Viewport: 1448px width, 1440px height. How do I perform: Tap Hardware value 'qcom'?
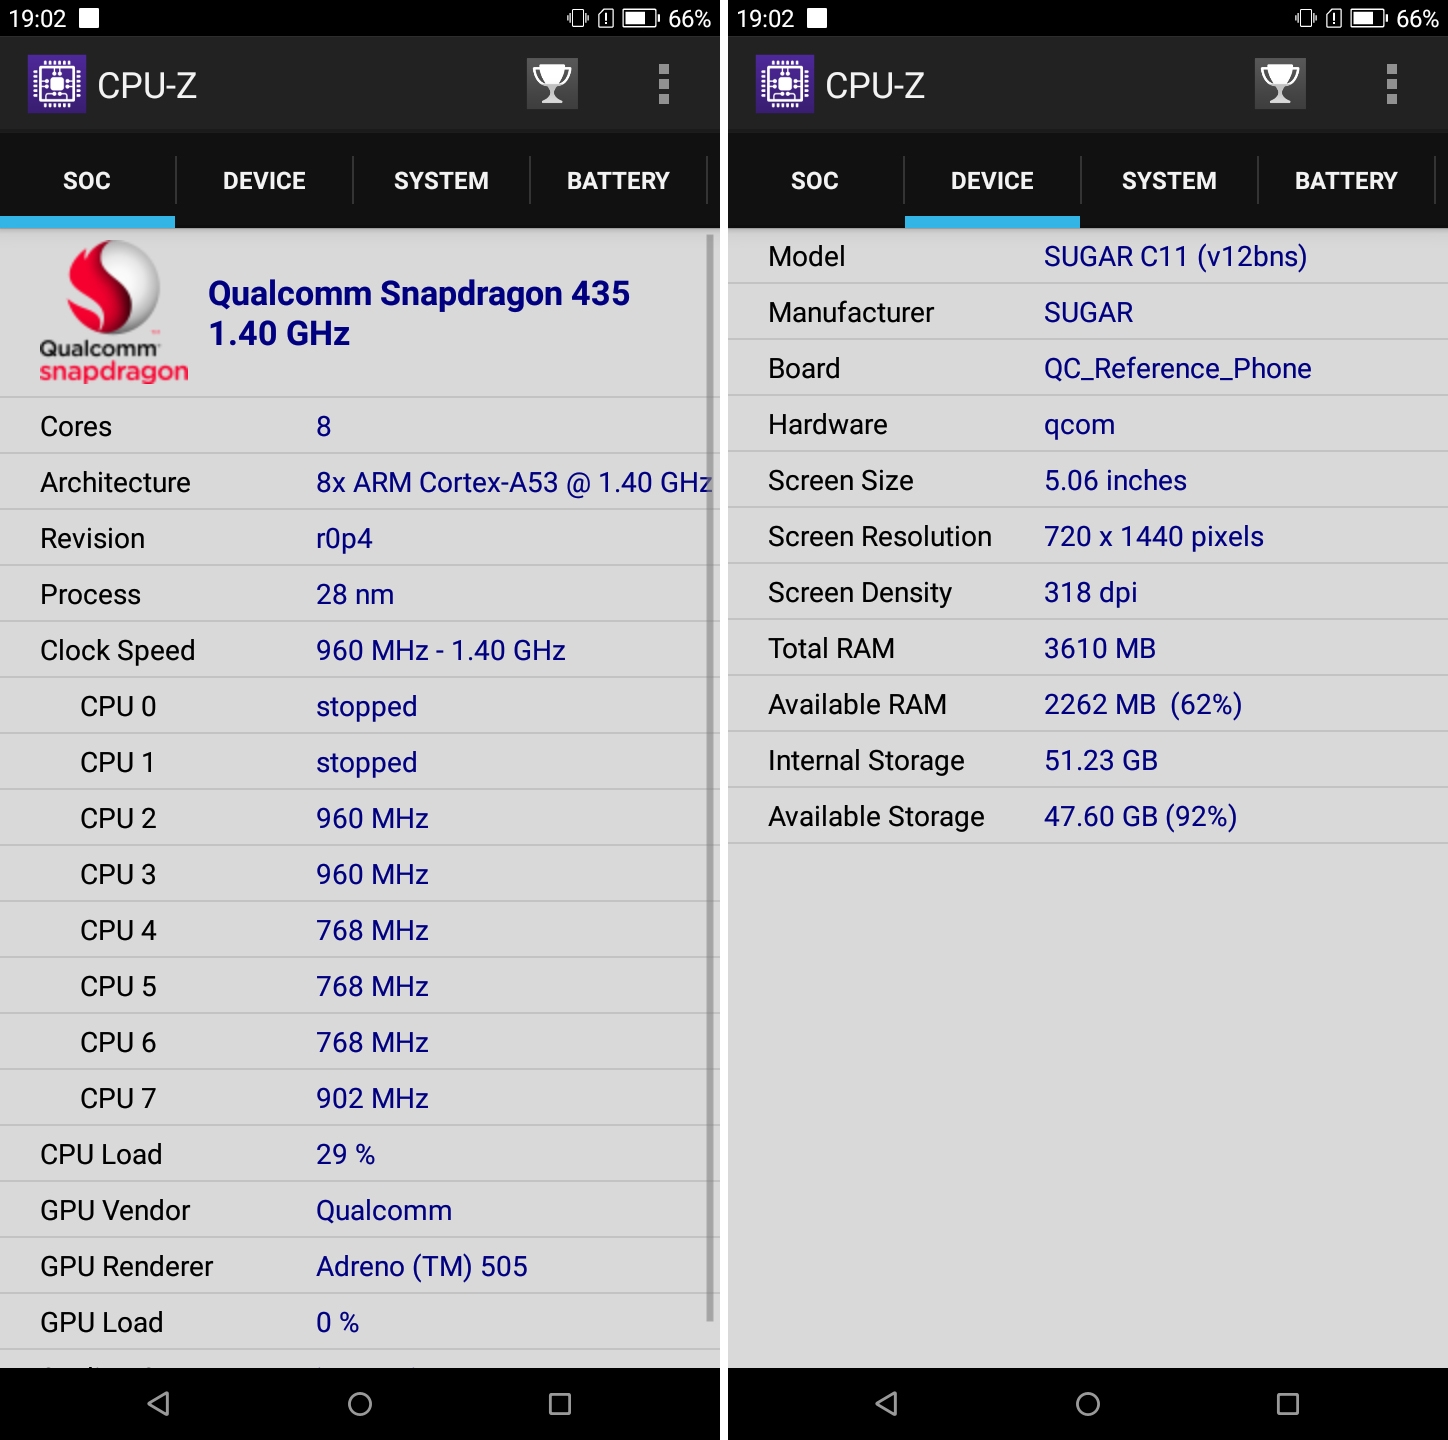(1079, 425)
